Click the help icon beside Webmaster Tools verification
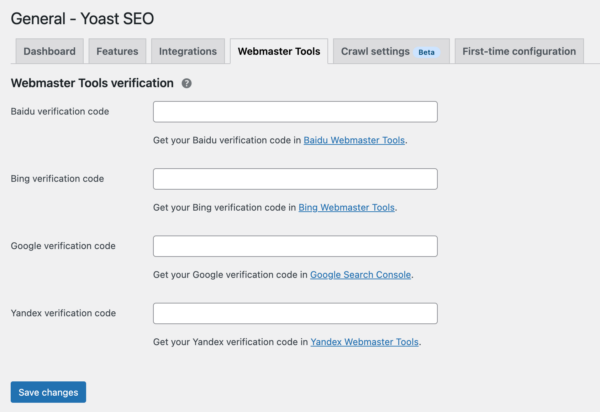 pyautogui.click(x=186, y=83)
